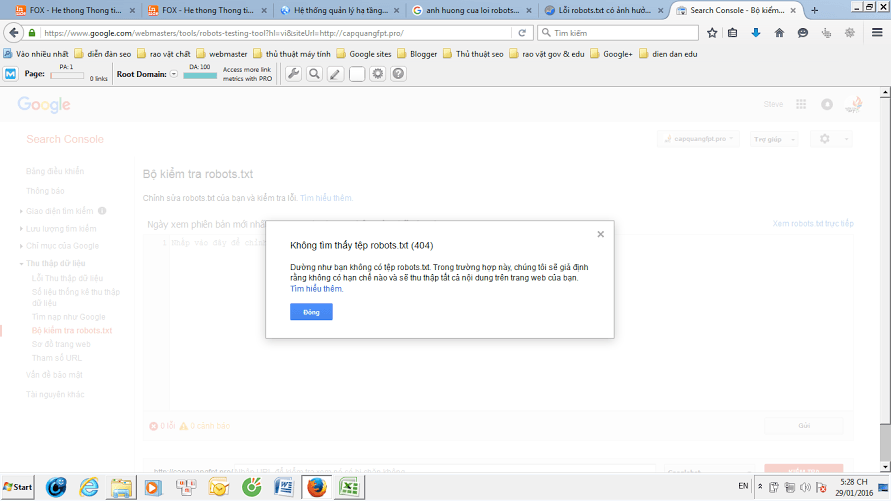Go back with browser back arrow
The height and width of the screenshot is (501, 891).
(14, 33)
